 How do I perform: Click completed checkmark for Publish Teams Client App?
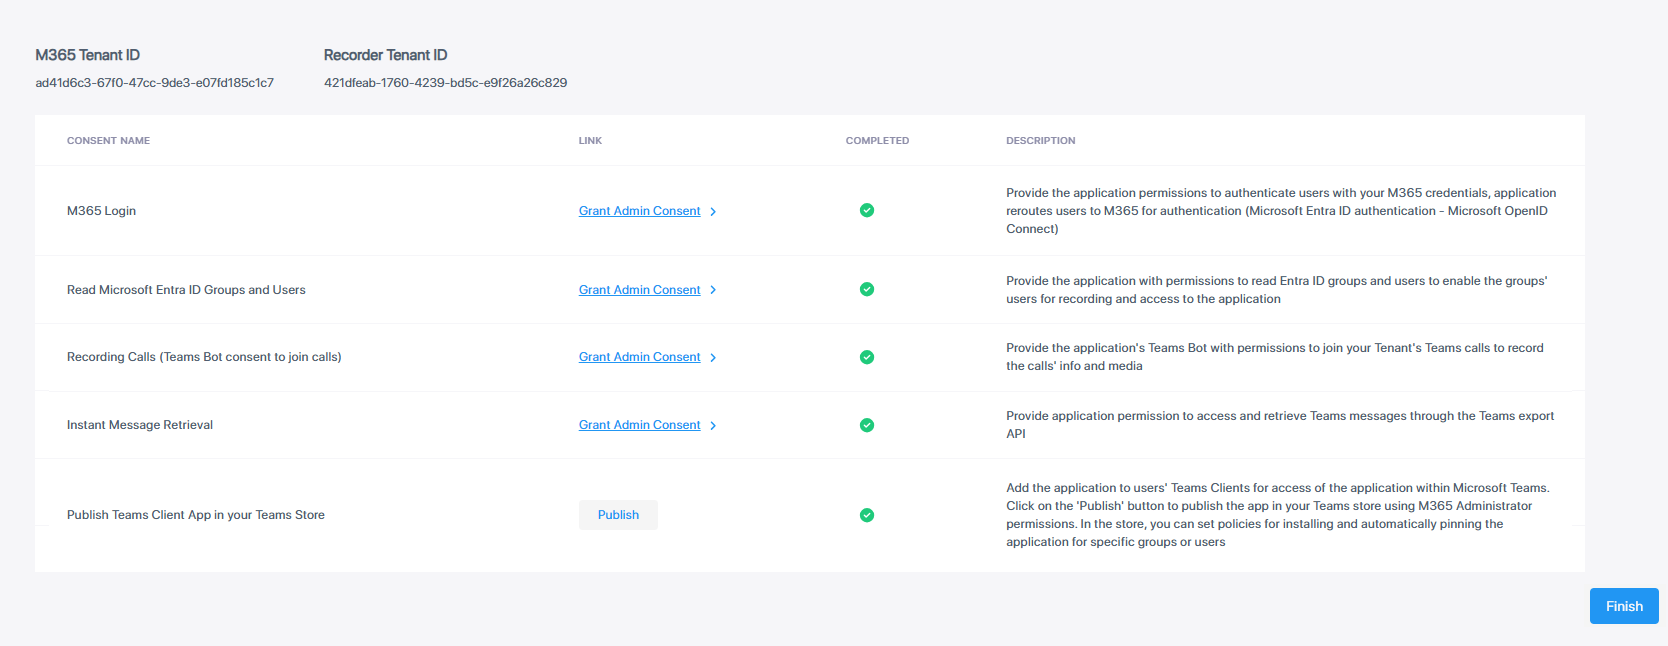click(x=867, y=515)
